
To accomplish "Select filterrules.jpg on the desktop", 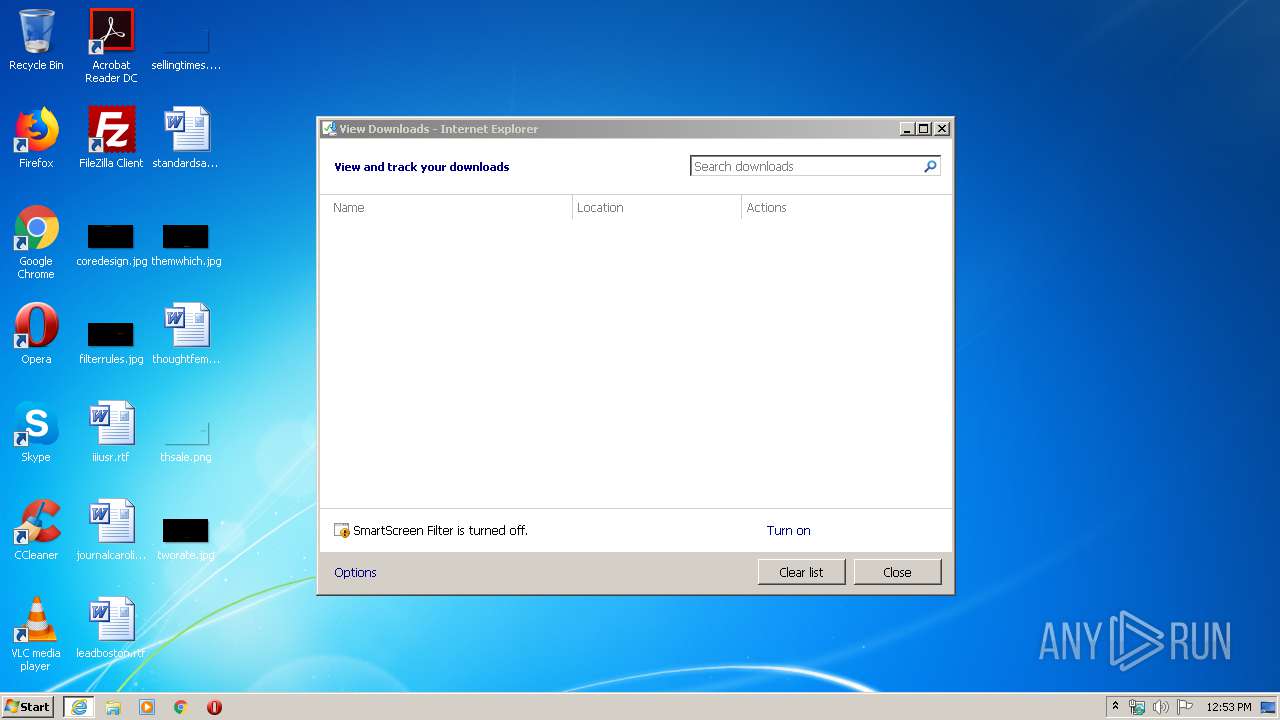I will pos(111,342).
